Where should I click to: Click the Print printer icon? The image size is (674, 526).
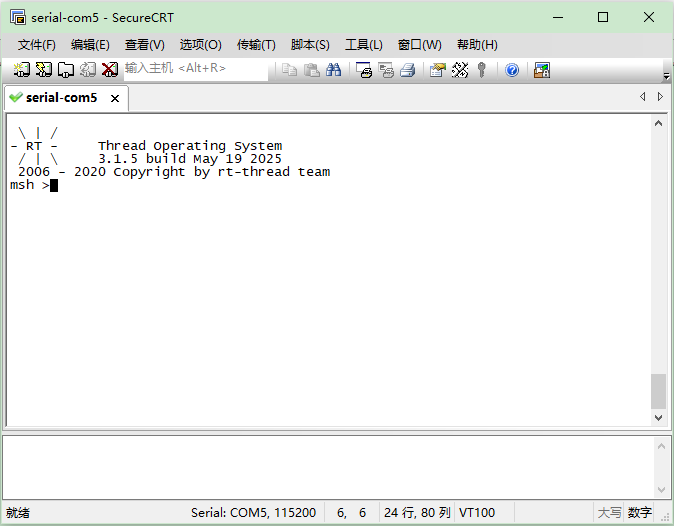click(x=408, y=70)
